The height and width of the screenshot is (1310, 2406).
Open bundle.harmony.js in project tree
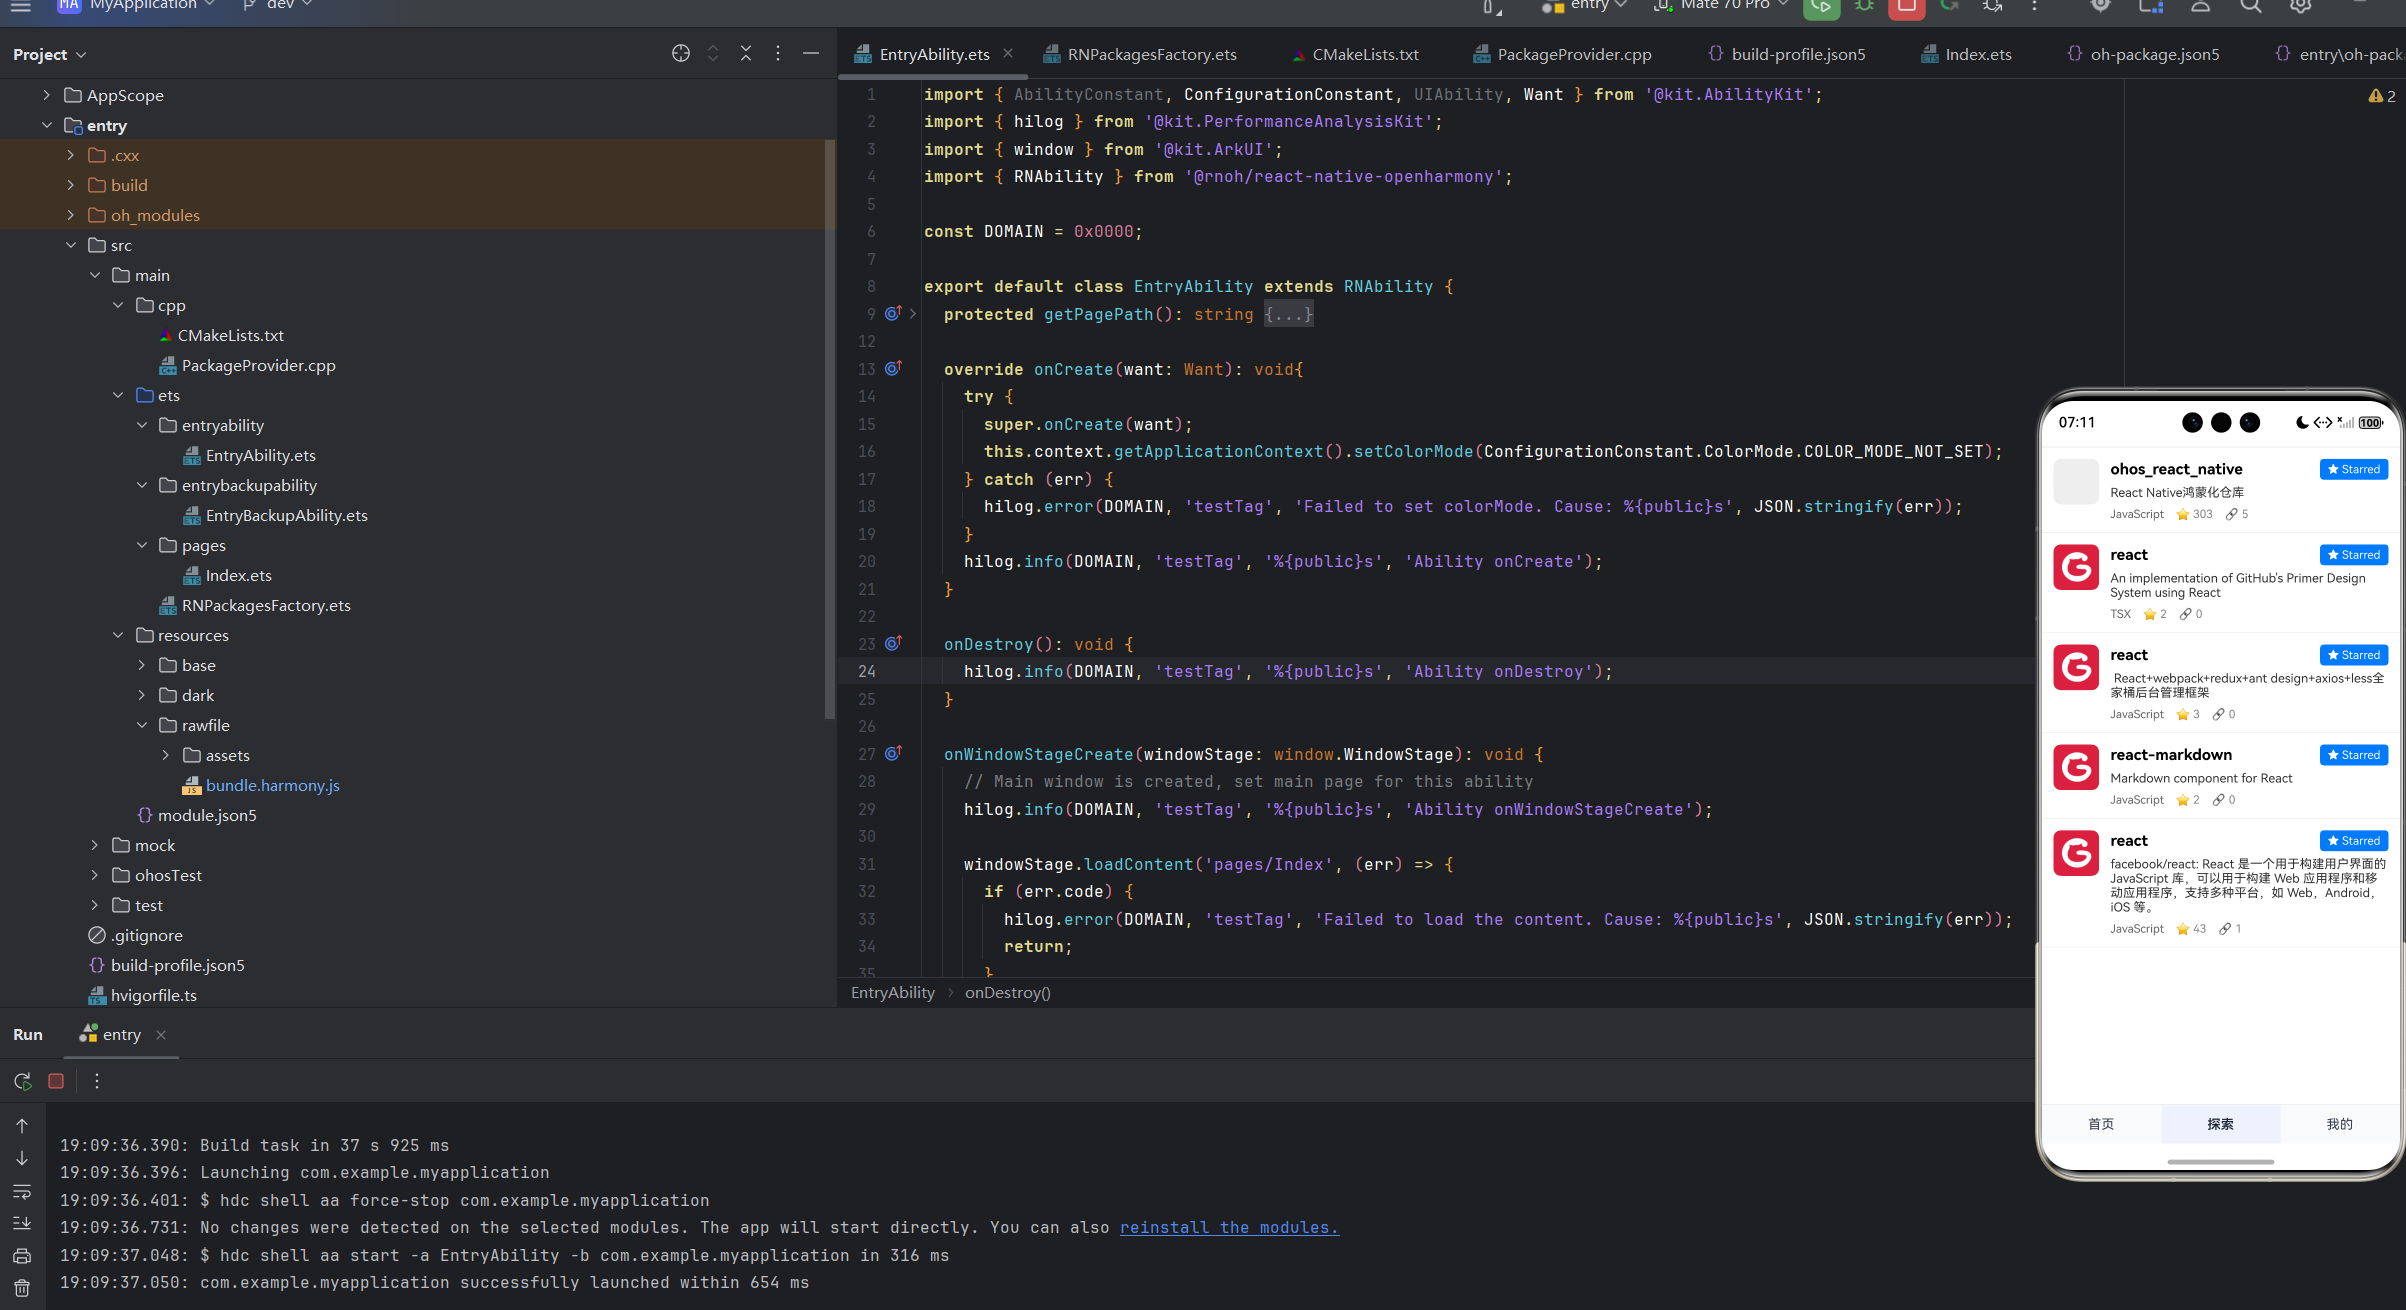[x=272, y=785]
